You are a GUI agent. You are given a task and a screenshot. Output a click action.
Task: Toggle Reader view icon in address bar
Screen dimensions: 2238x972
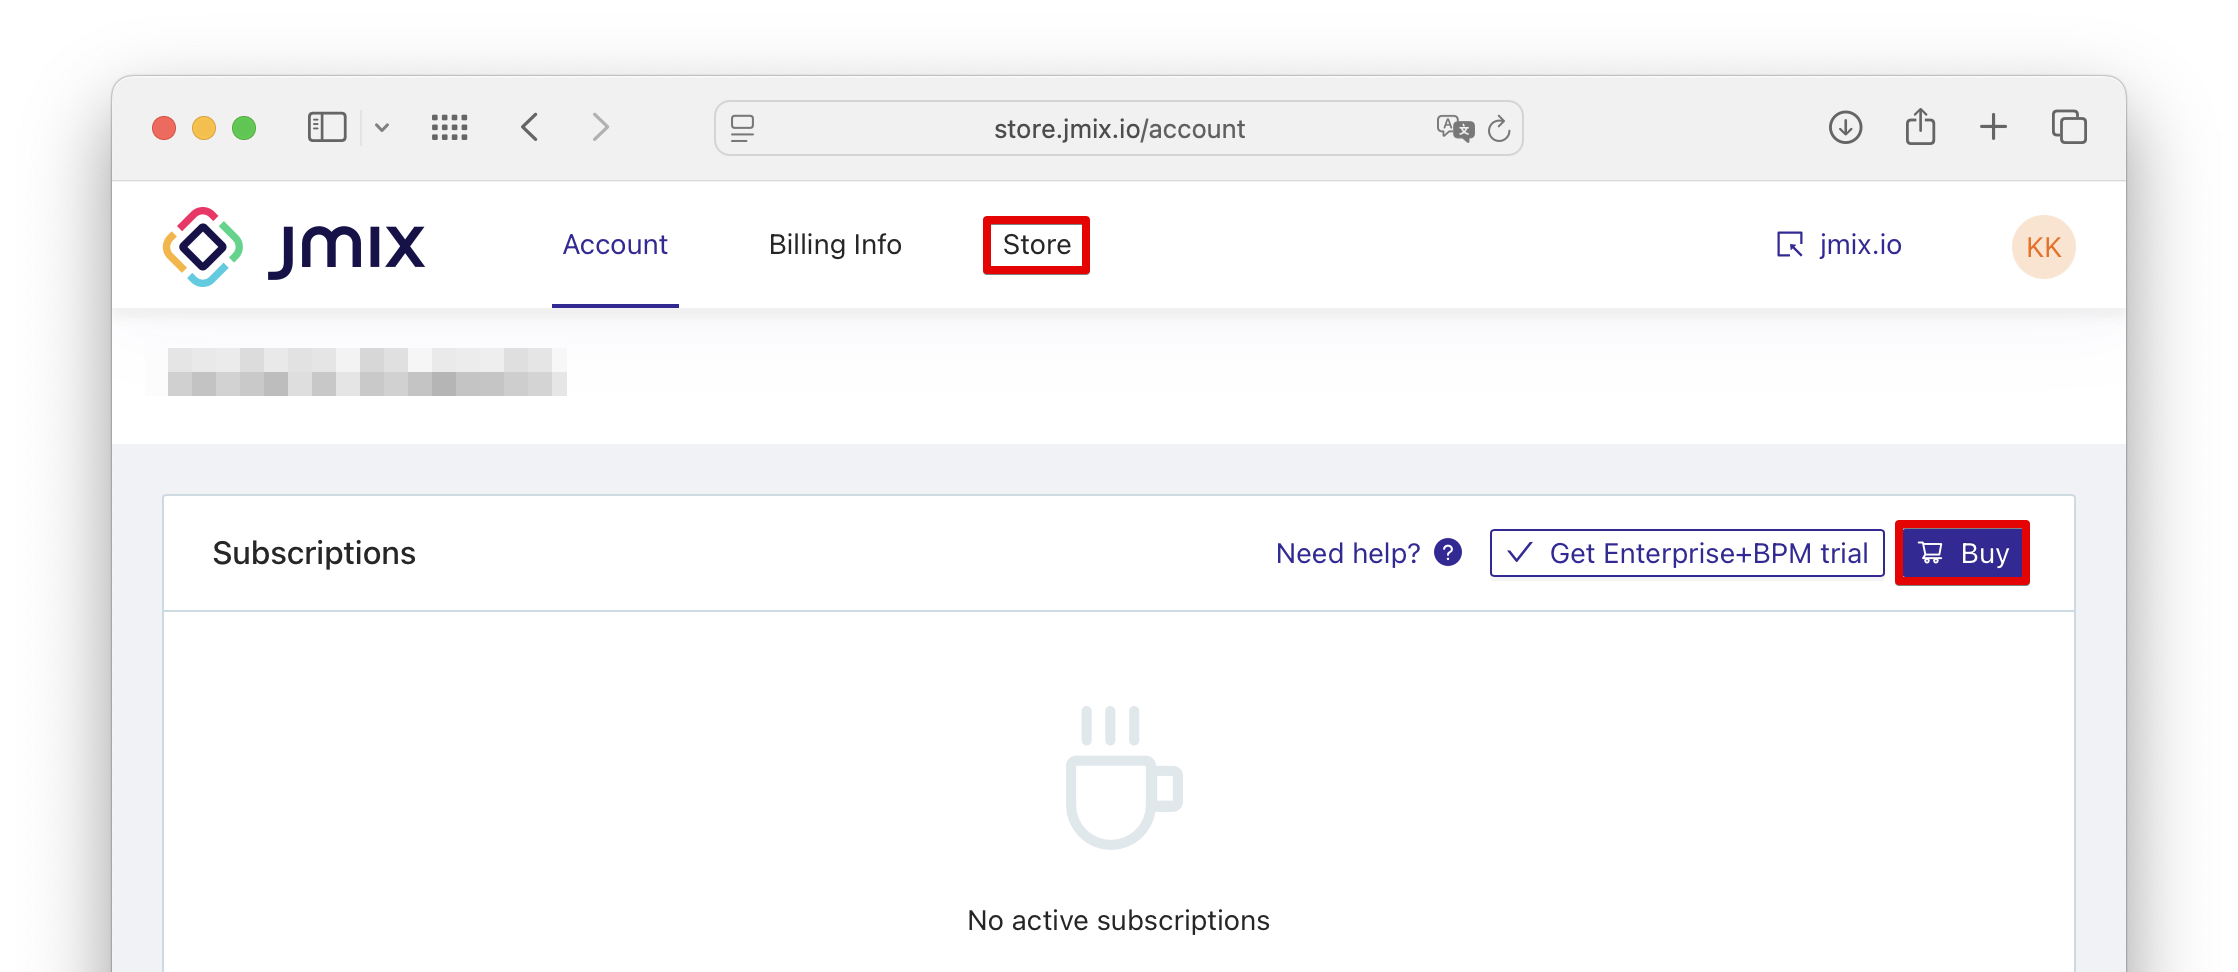point(742,128)
